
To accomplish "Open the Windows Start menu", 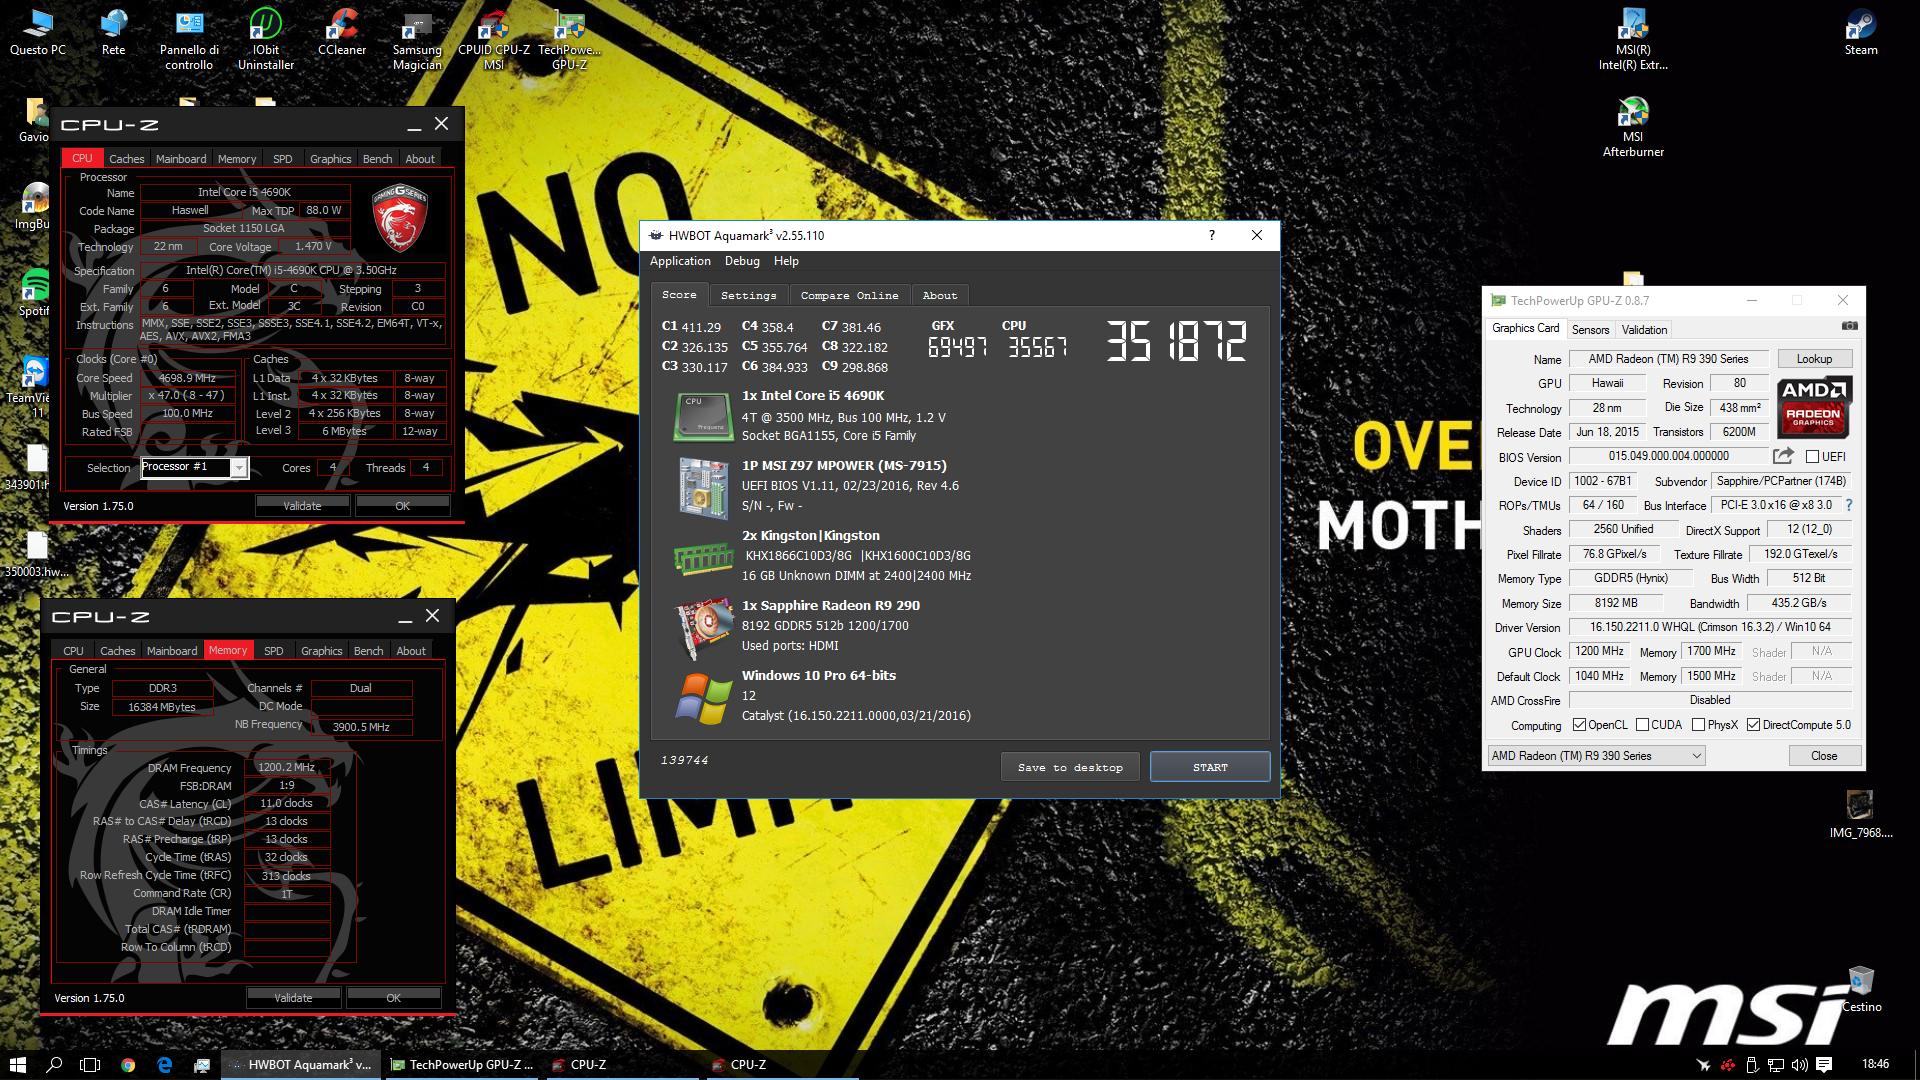I will point(17,1065).
